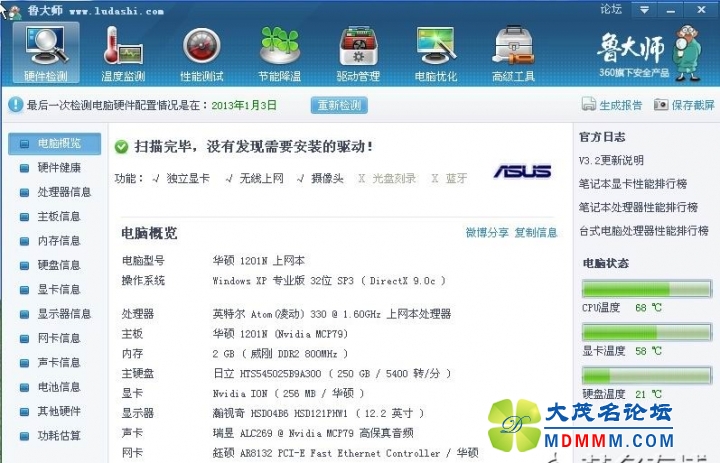Click the 无线上网 feature checkmark
The height and width of the screenshot is (463, 720).
(229, 179)
